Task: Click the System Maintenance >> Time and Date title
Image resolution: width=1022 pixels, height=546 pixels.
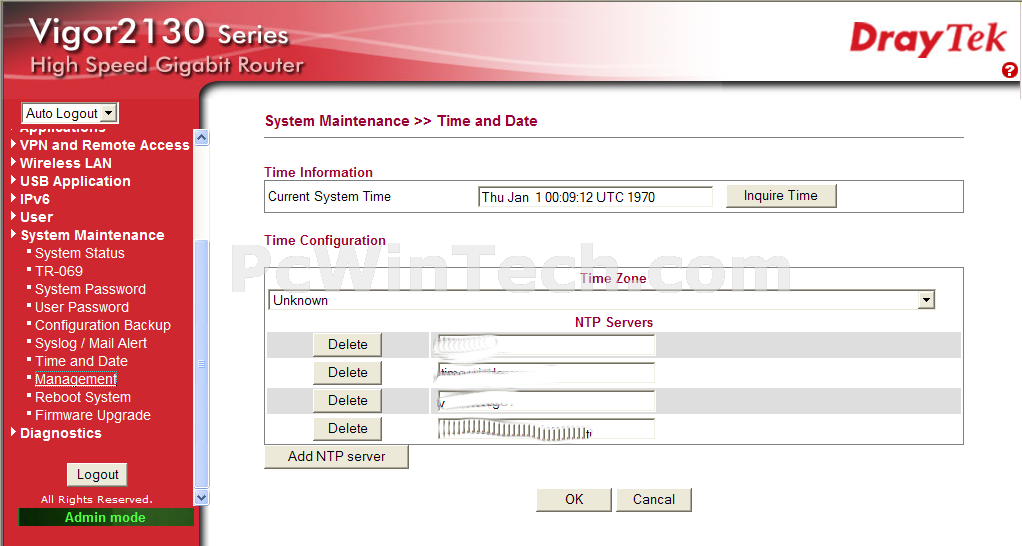Action: click(x=401, y=121)
